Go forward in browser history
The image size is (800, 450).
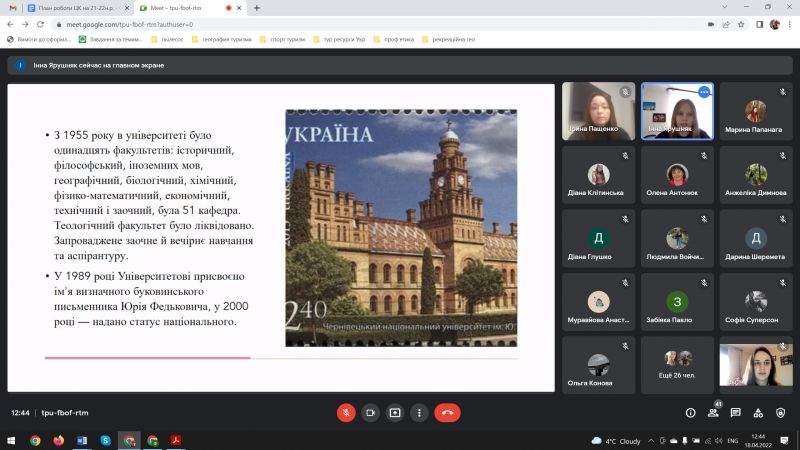(25, 24)
